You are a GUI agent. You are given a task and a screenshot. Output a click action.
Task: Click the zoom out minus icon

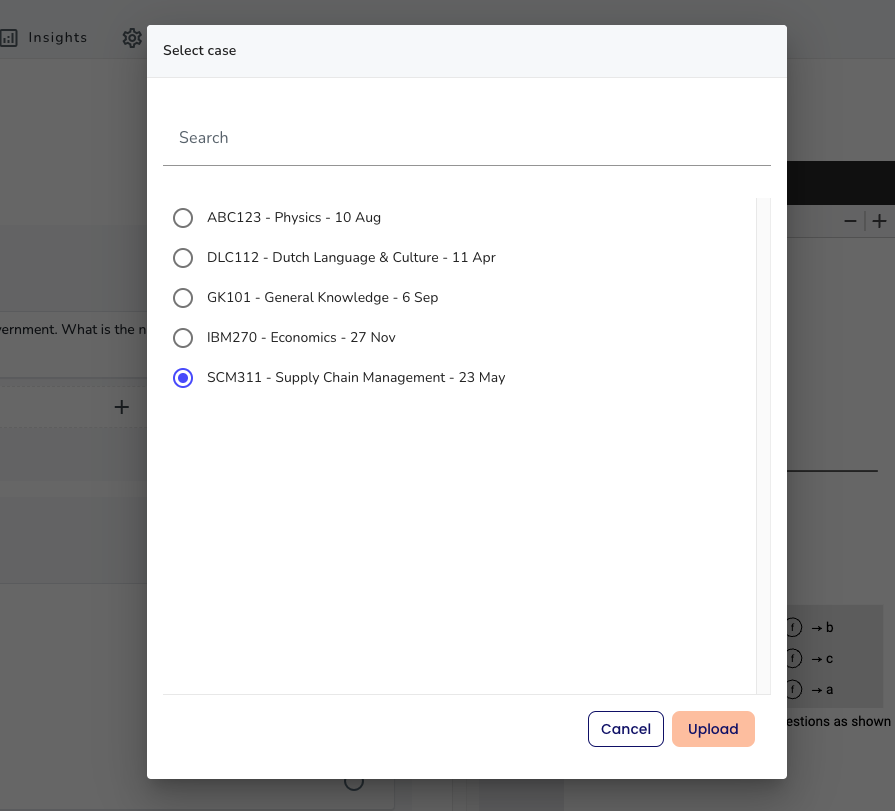click(x=850, y=221)
